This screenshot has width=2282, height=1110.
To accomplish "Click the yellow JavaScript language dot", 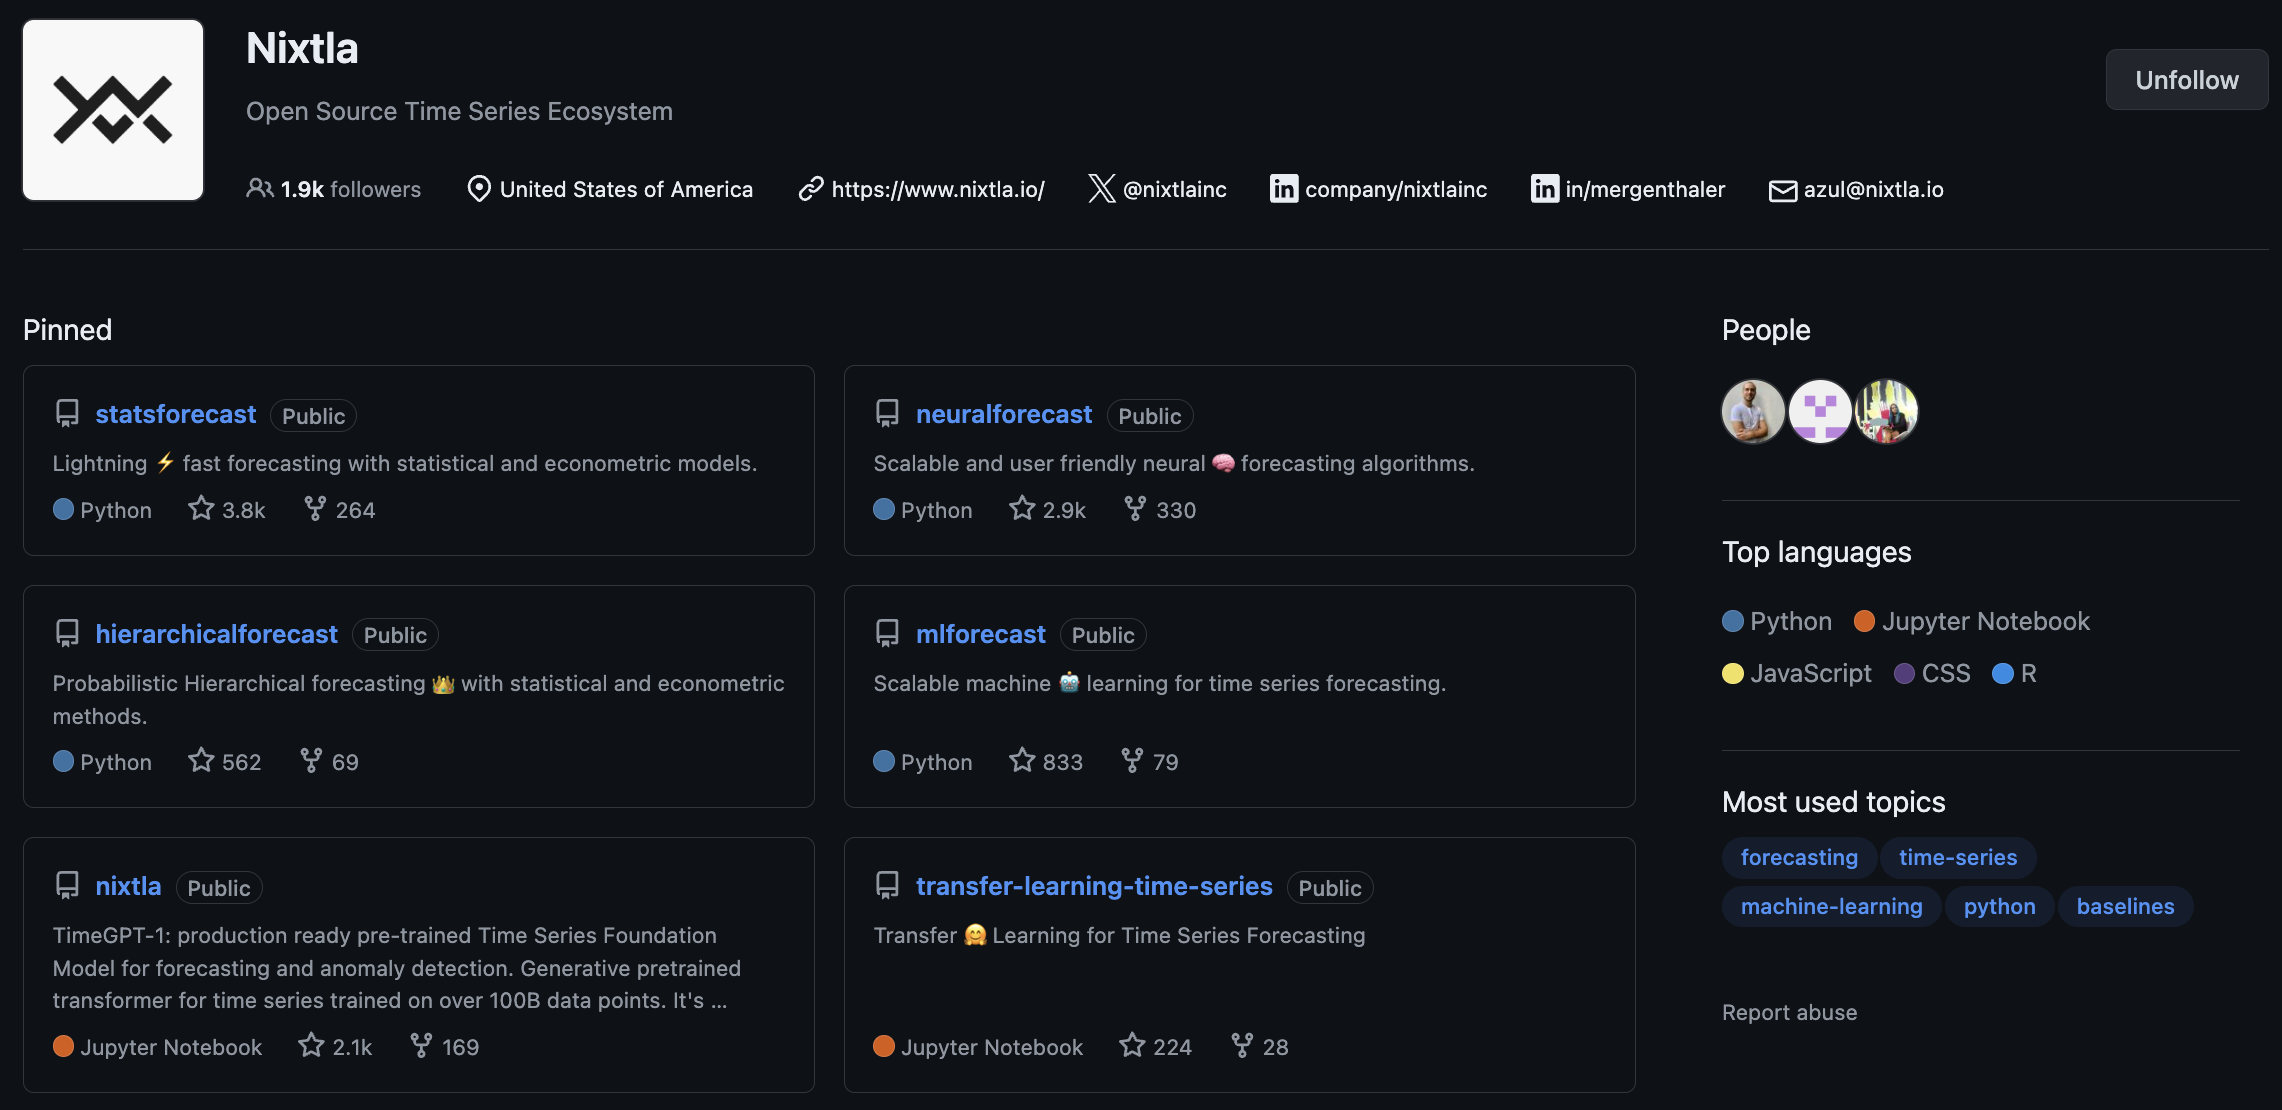I will pyautogui.click(x=1733, y=674).
